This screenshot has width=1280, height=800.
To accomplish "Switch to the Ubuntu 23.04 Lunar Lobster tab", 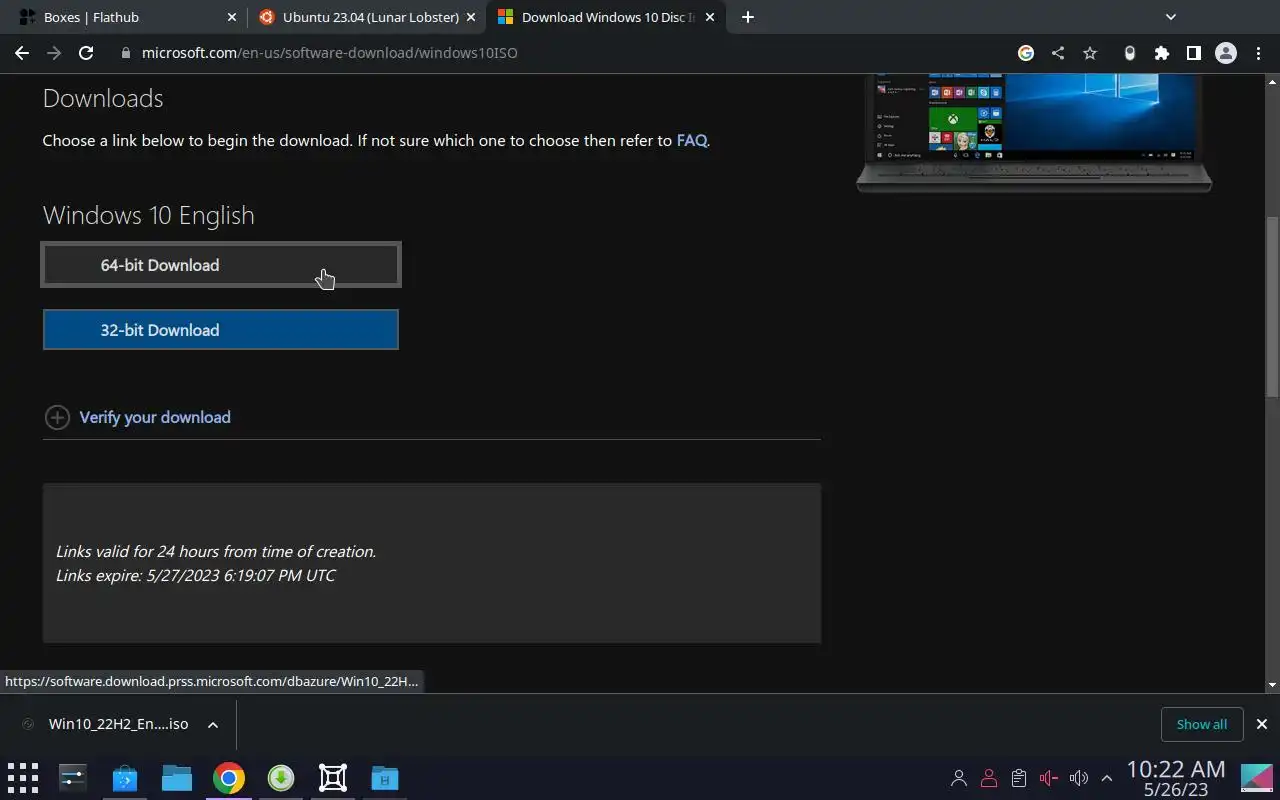I will [366, 17].
